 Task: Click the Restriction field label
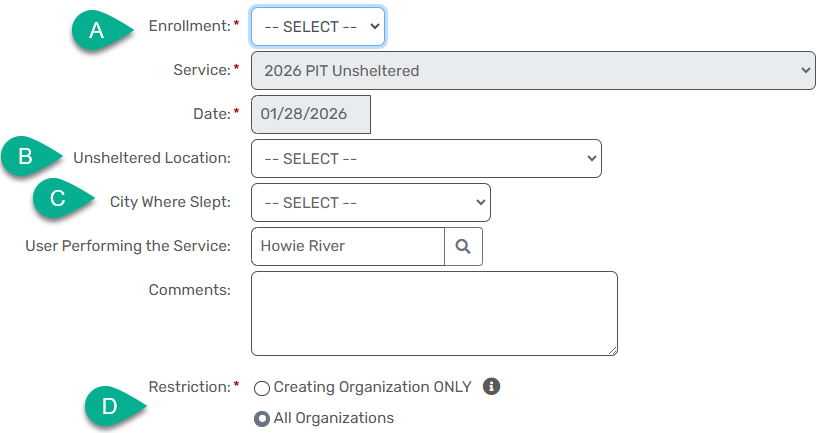click(189, 386)
